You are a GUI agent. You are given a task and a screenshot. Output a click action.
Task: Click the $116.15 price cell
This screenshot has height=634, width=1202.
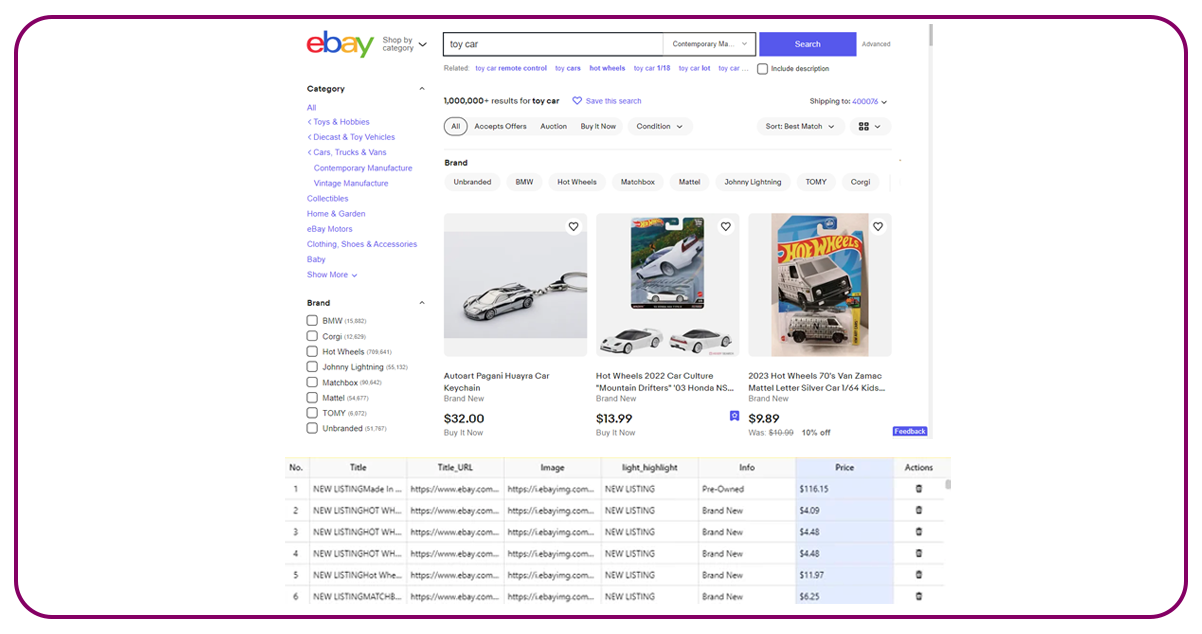[x=845, y=489]
